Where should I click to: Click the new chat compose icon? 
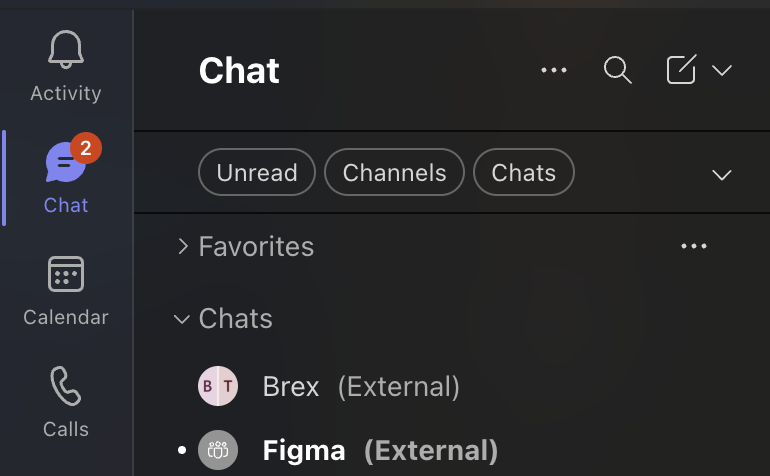[x=681, y=70]
